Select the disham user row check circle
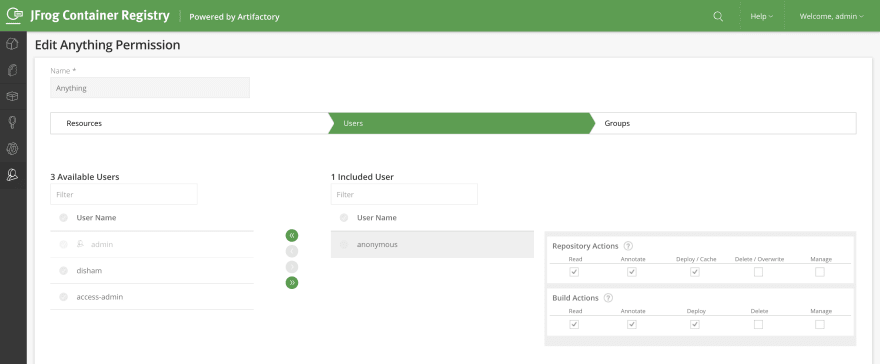The width and height of the screenshot is (880, 364). pos(63,271)
